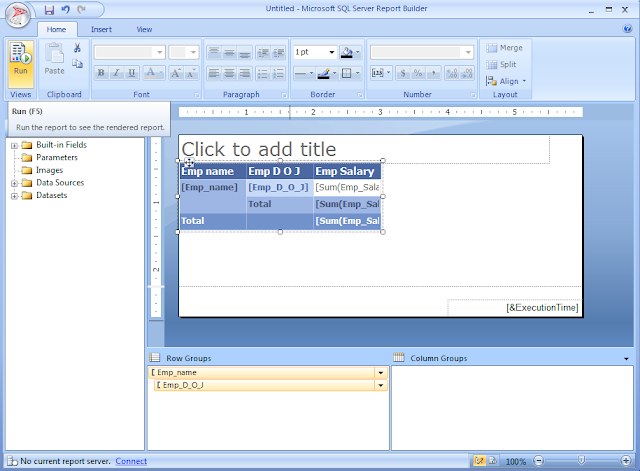640x471 pixels.
Task: Click the Merge cells button
Action: [504, 48]
